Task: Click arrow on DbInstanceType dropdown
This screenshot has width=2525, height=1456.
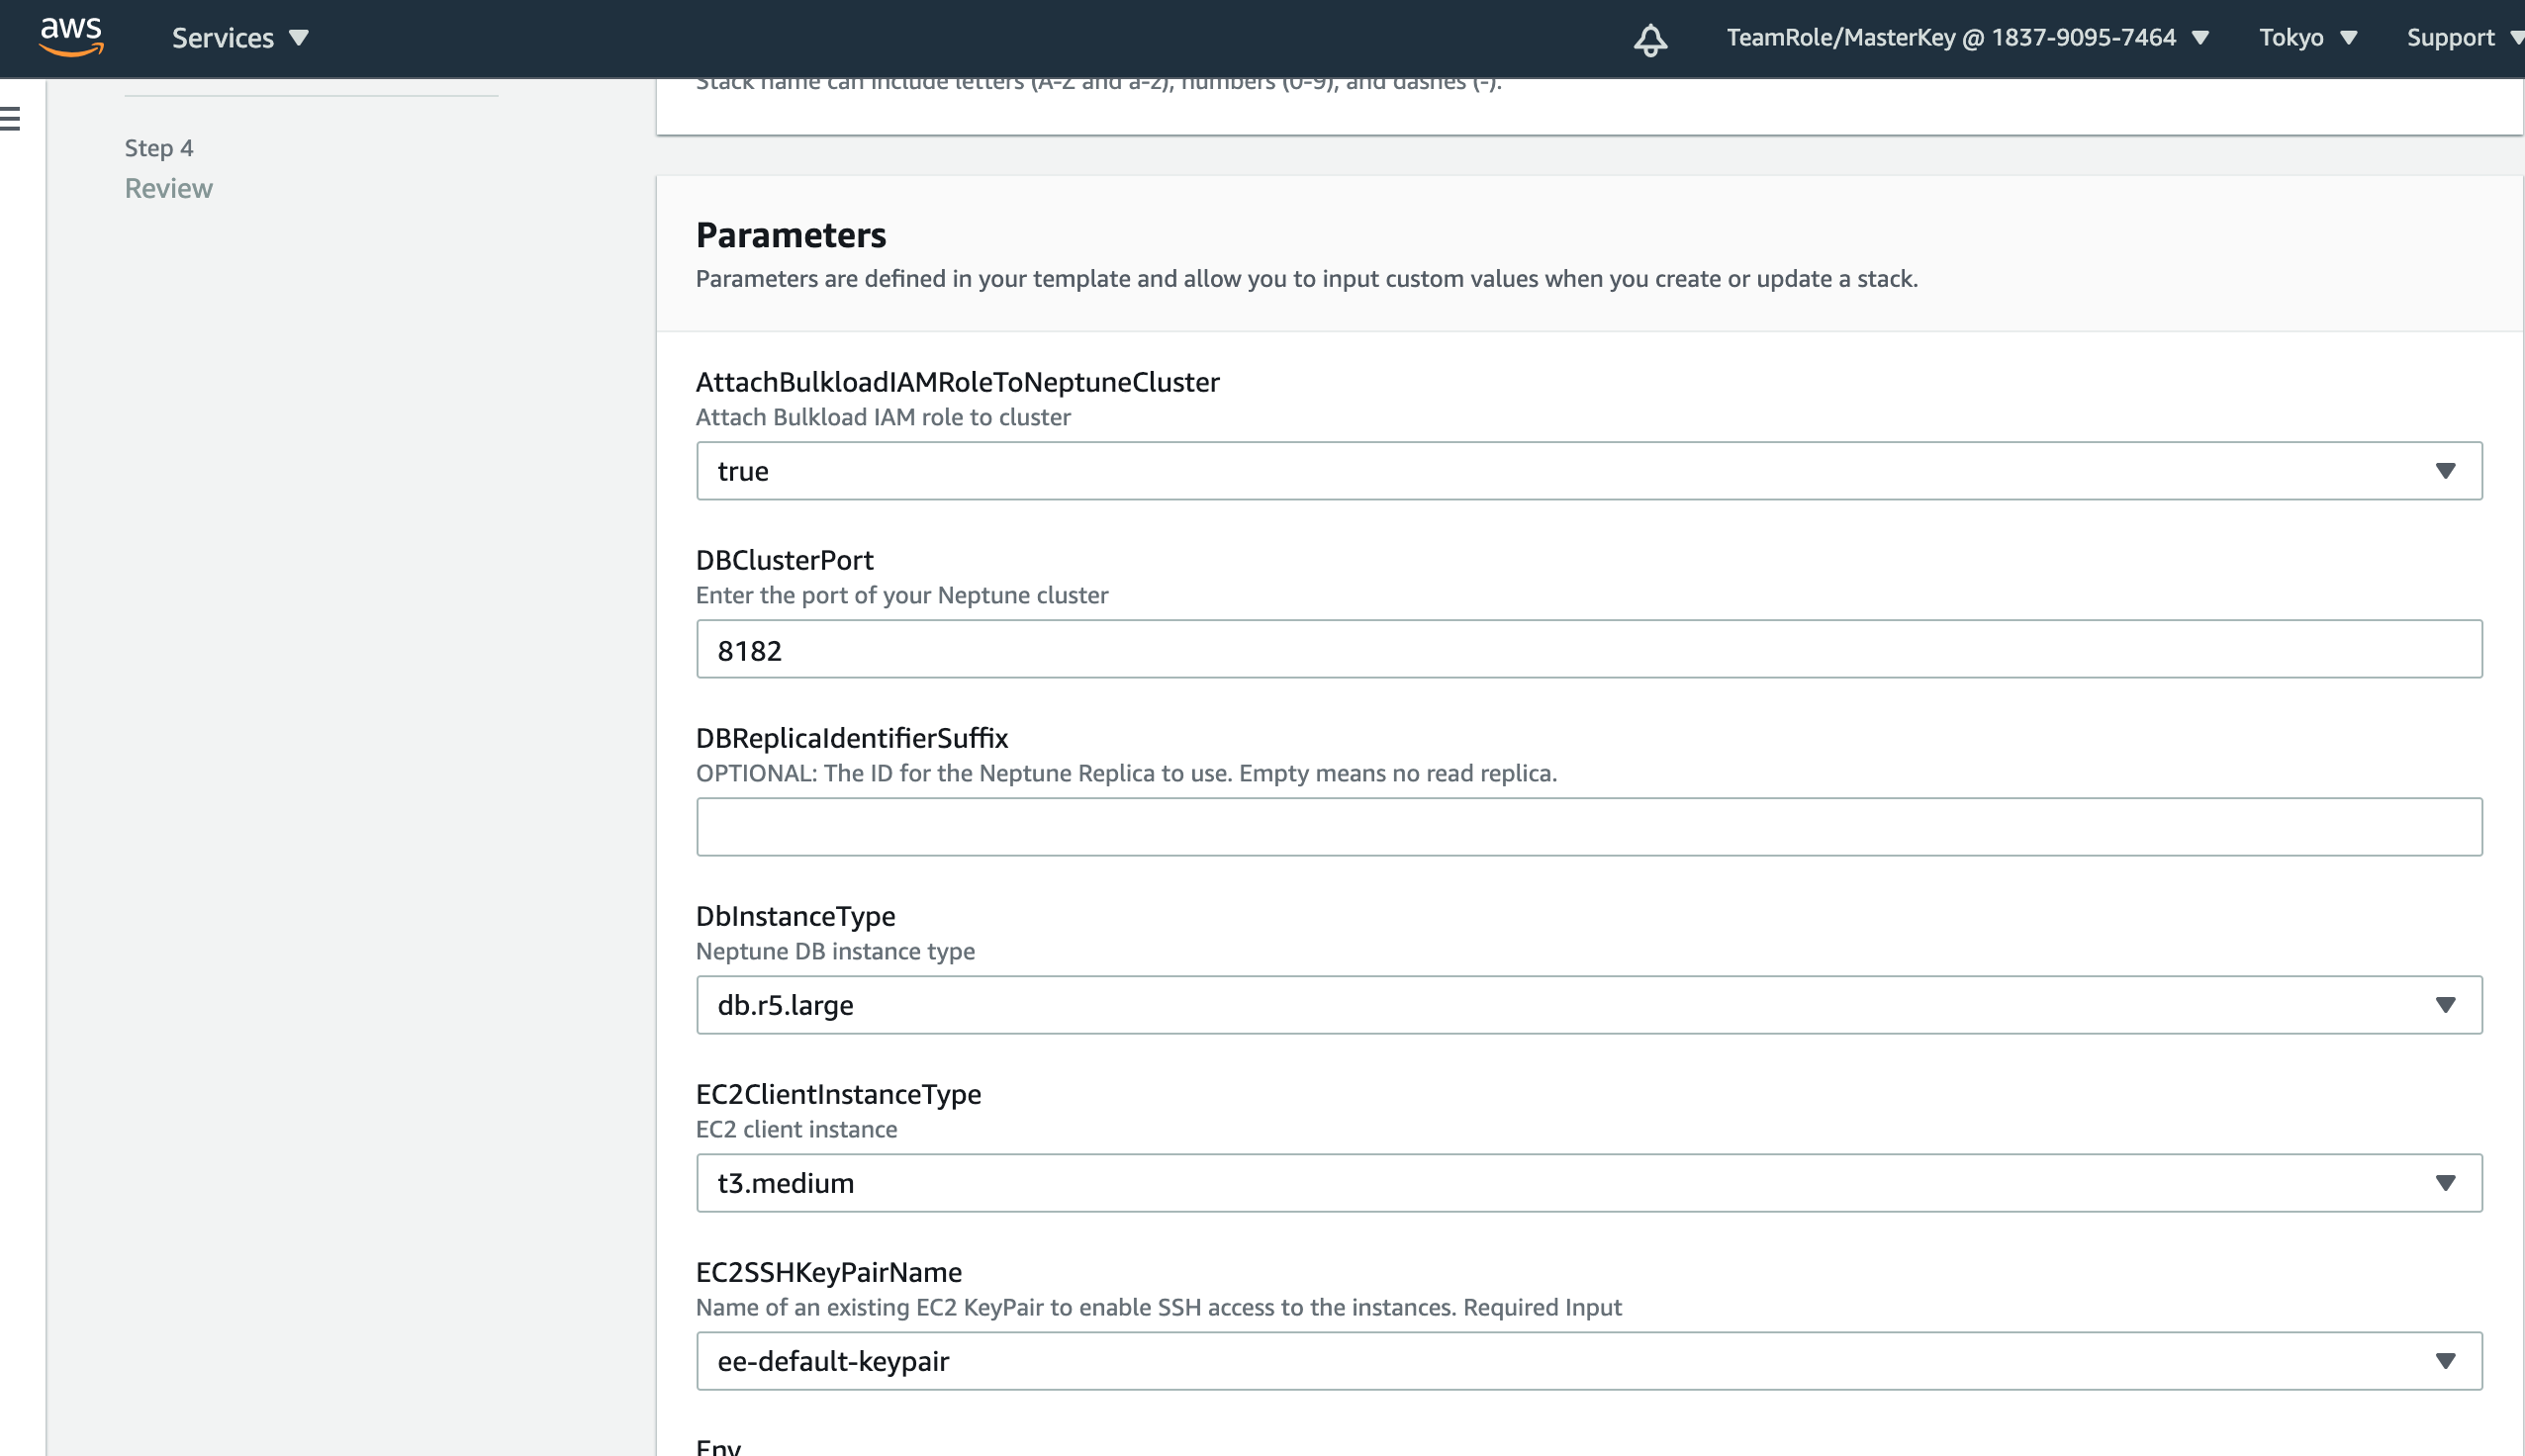Action: pos(2444,1005)
